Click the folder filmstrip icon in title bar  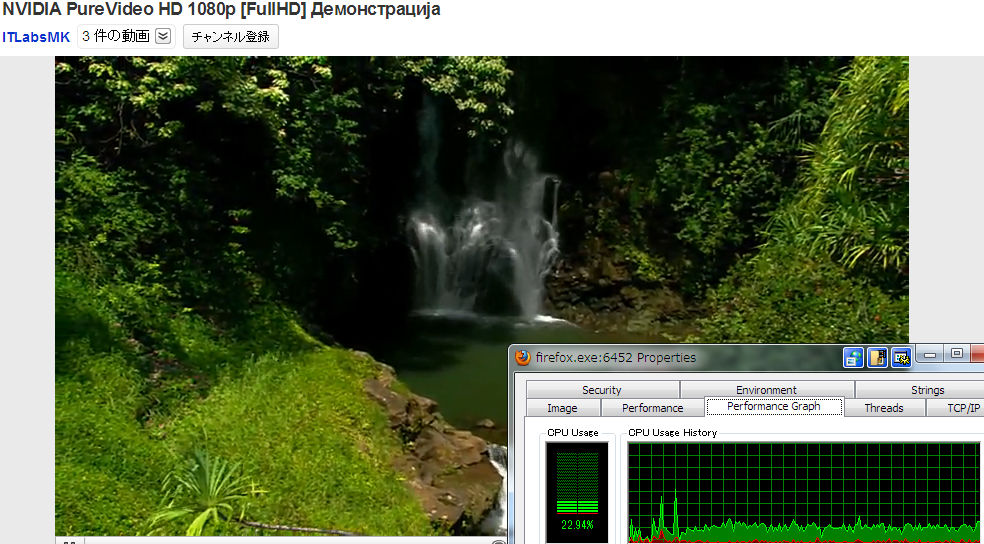point(877,358)
